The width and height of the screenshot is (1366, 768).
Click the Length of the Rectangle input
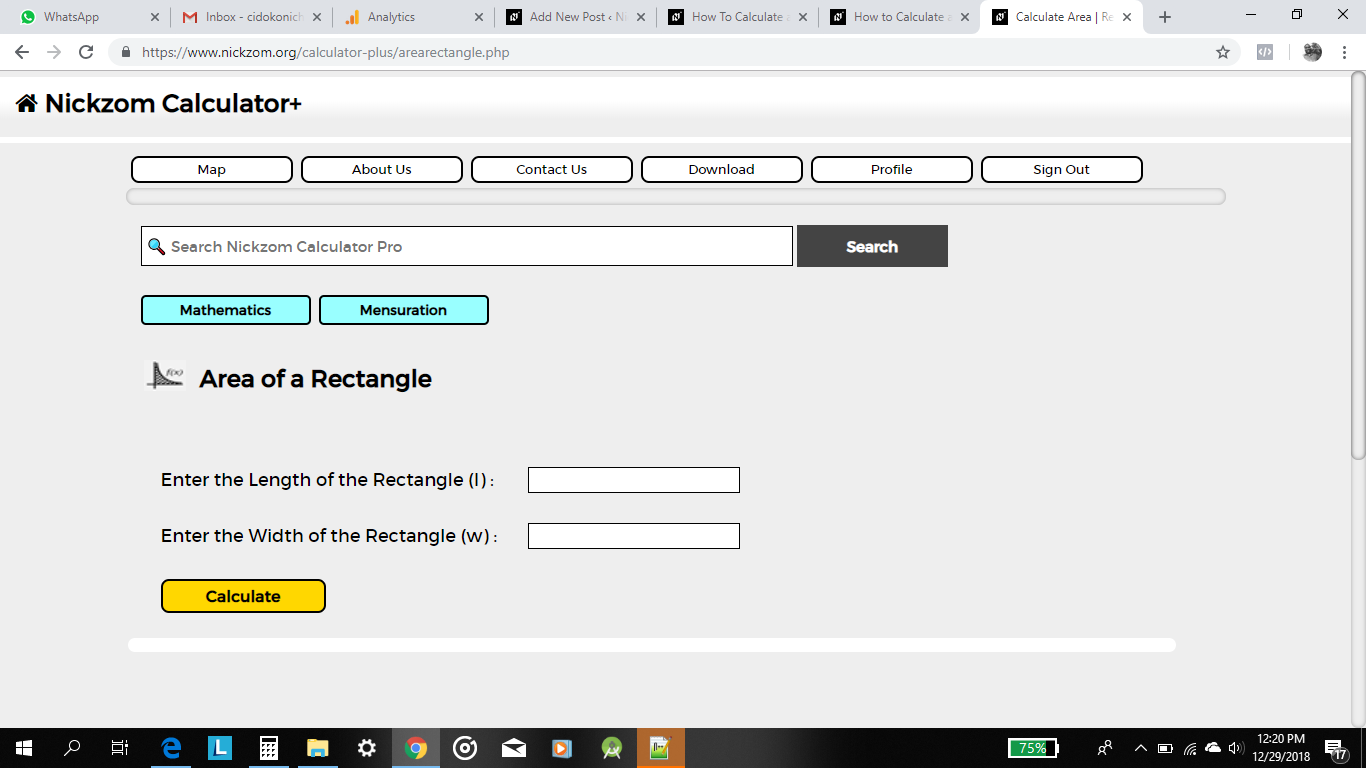634,480
